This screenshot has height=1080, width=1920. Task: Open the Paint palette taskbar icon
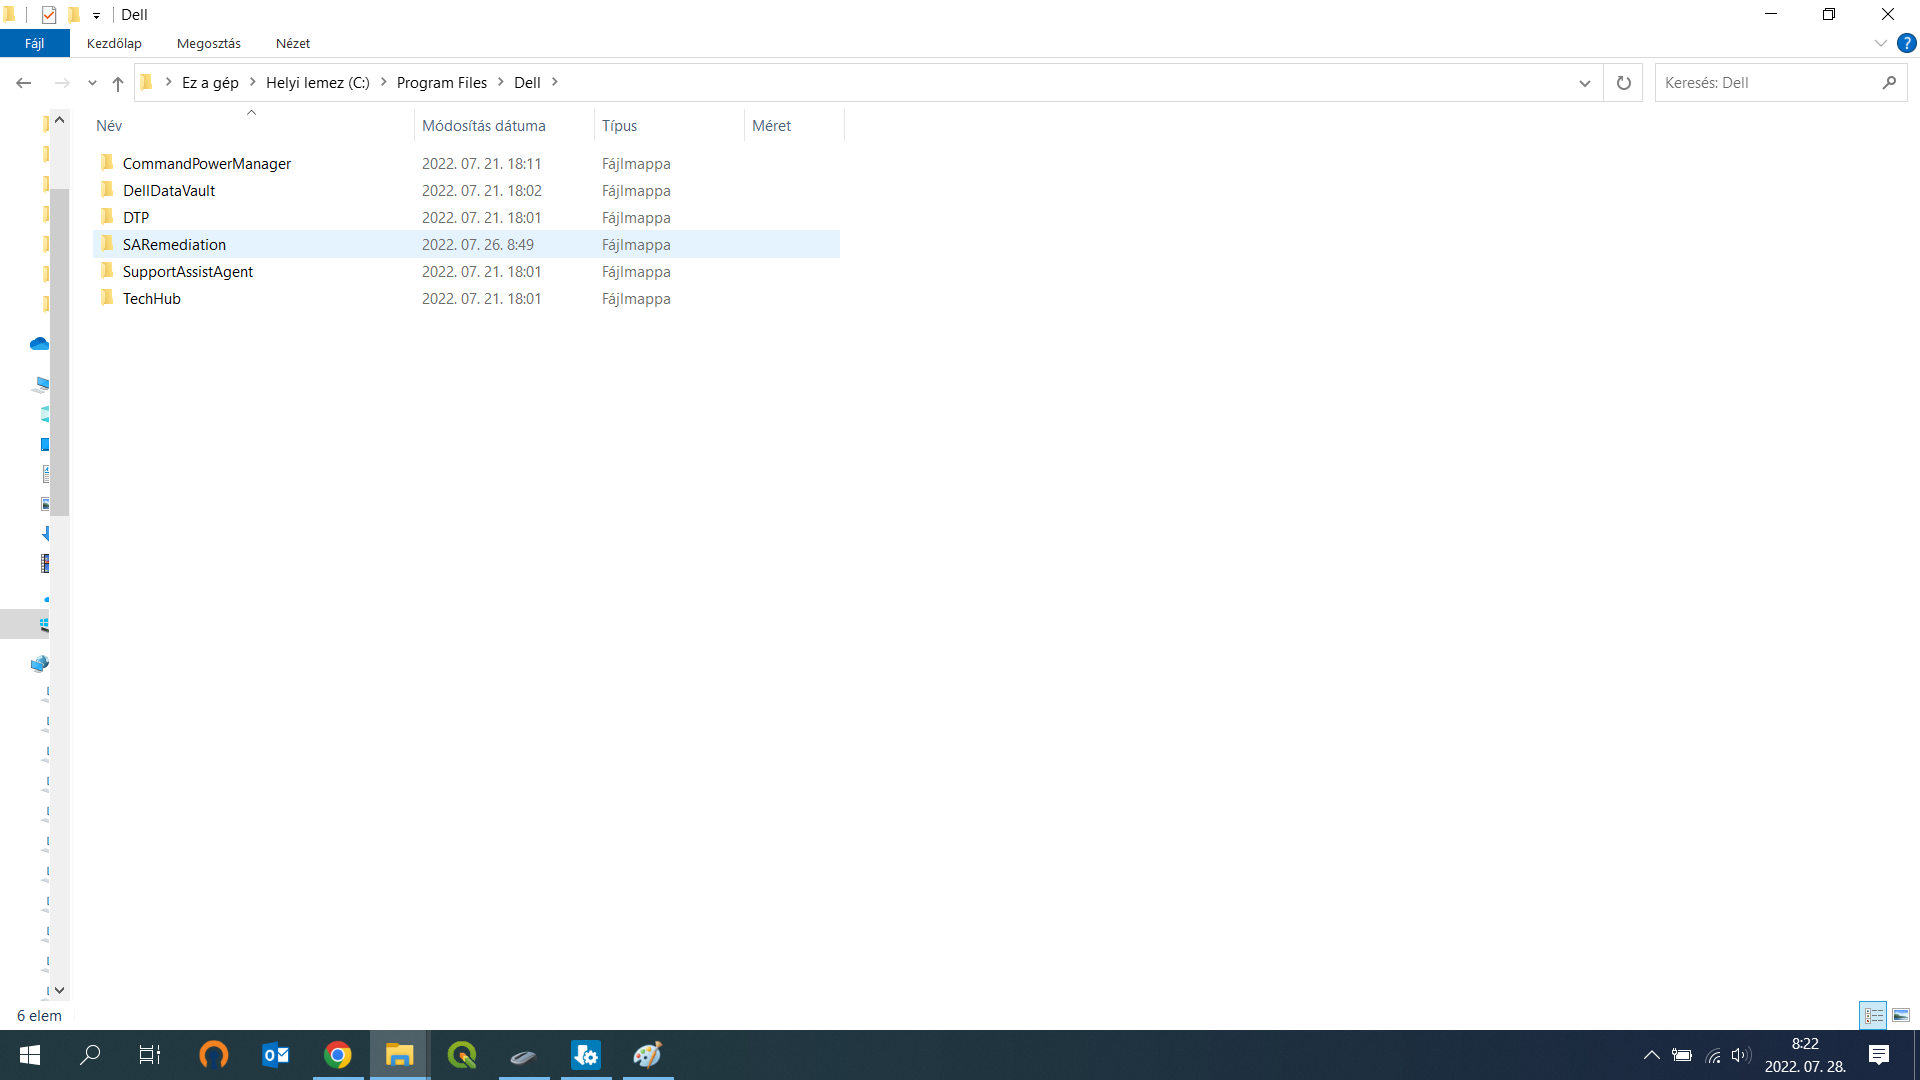[x=648, y=1055]
